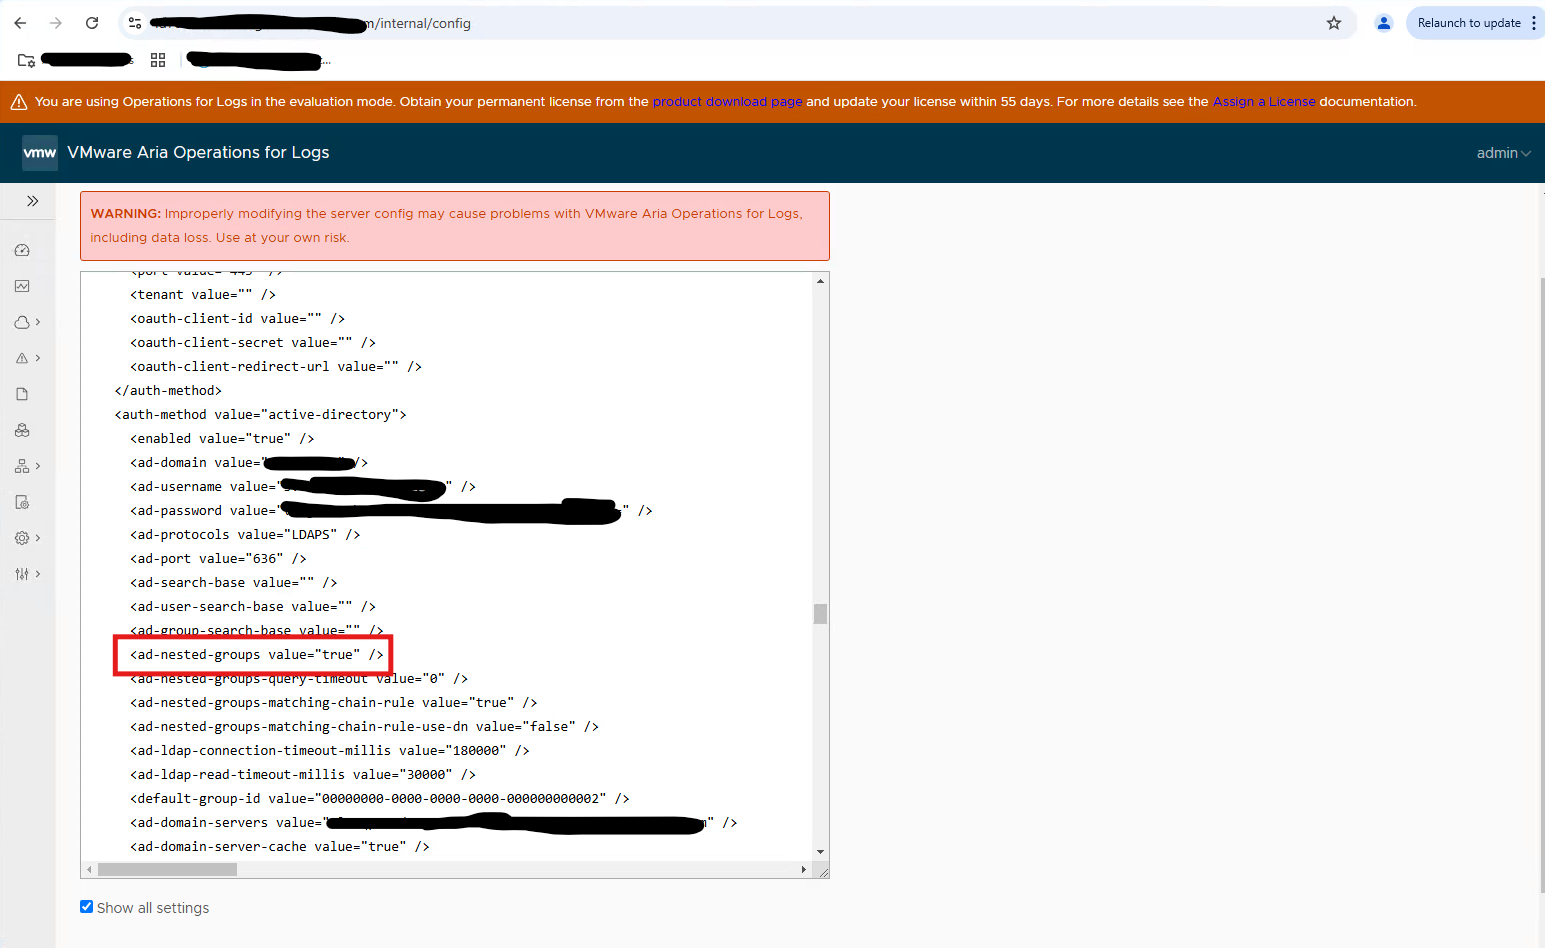Click the cloud icon in sidebar
This screenshot has width=1545, height=948.
click(x=22, y=322)
